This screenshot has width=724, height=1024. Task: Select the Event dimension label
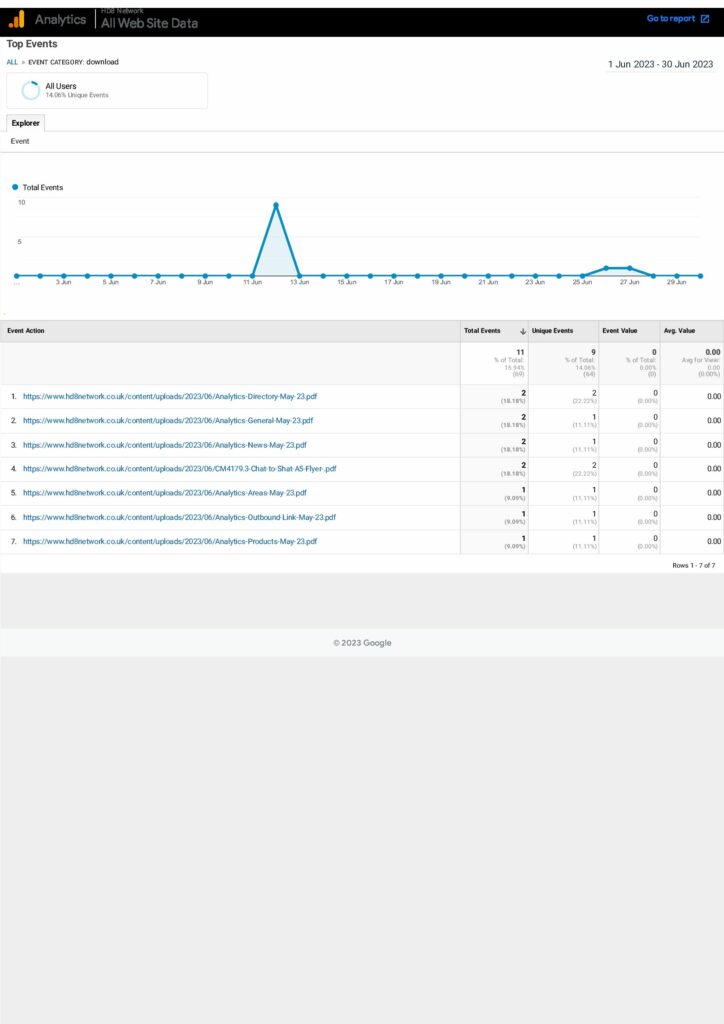point(20,142)
